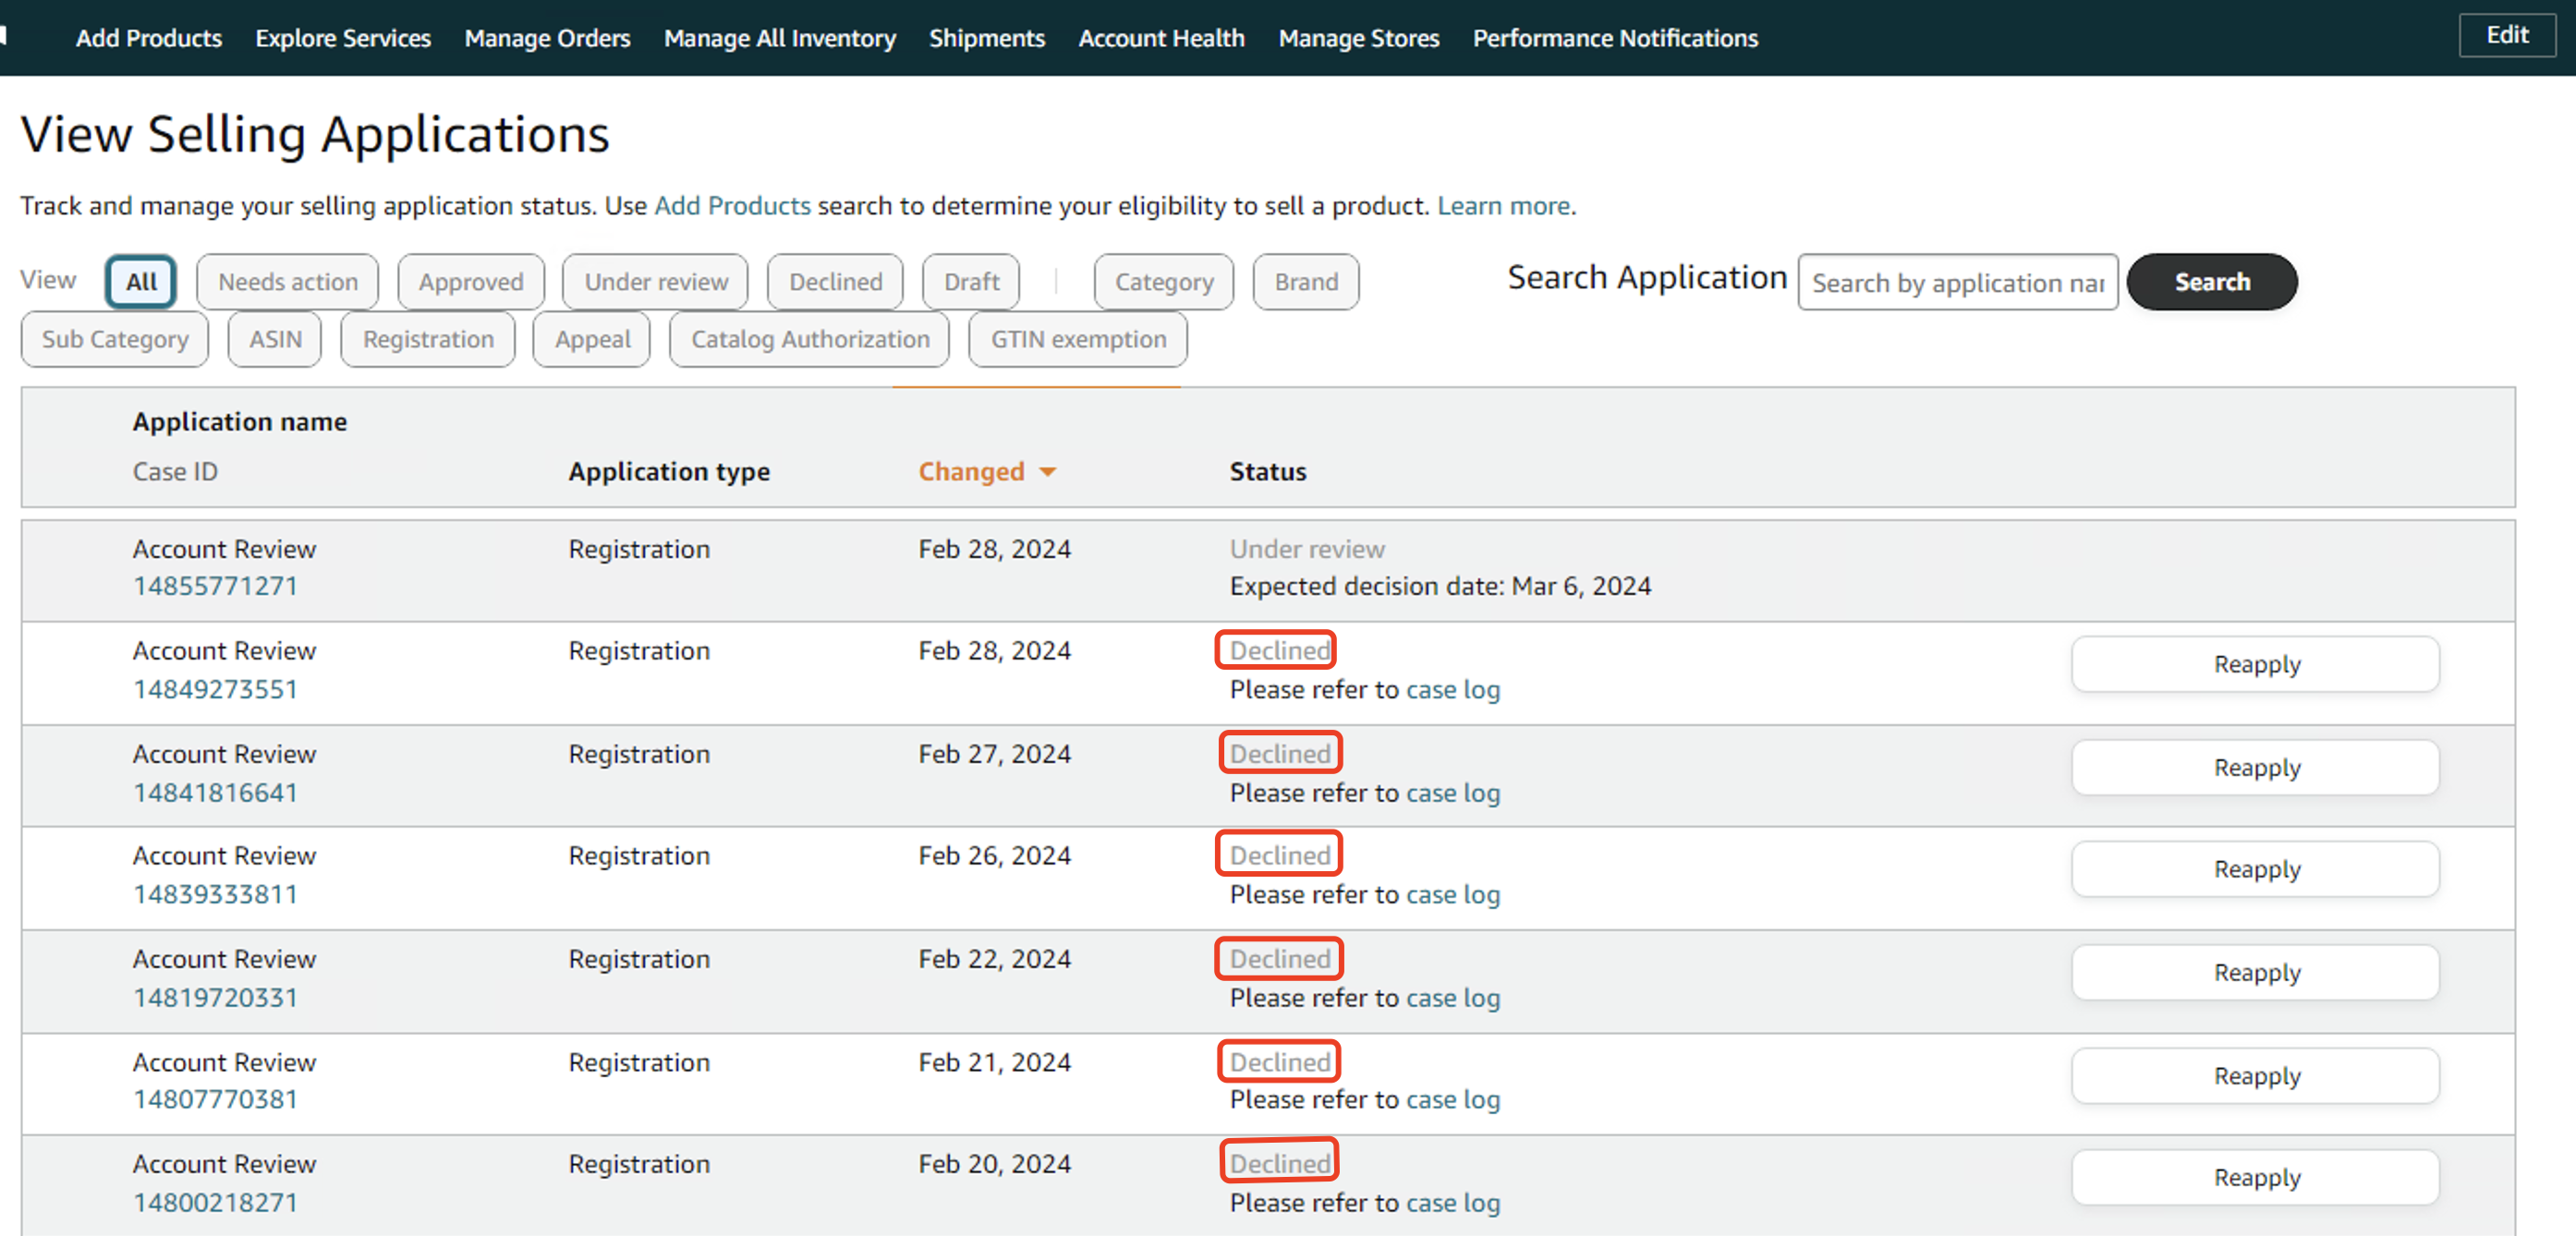Select the ASIN filter chip

(x=275, y=340)
